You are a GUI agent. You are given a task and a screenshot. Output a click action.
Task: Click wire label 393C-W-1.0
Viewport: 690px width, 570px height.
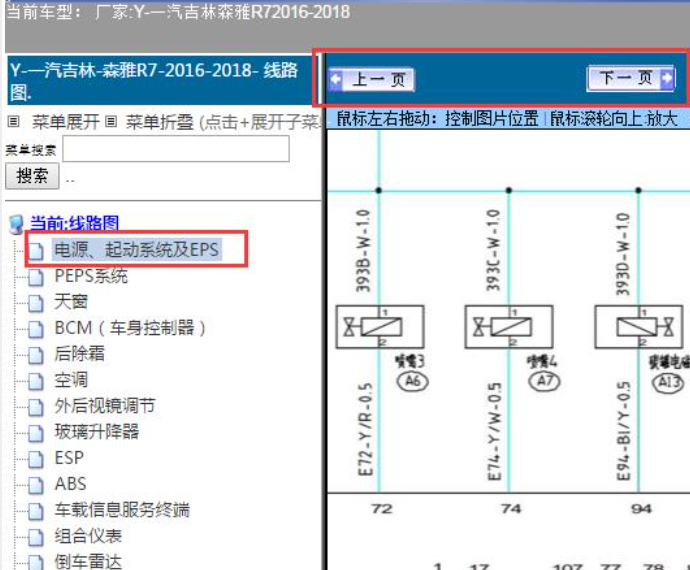pos(494,250)
